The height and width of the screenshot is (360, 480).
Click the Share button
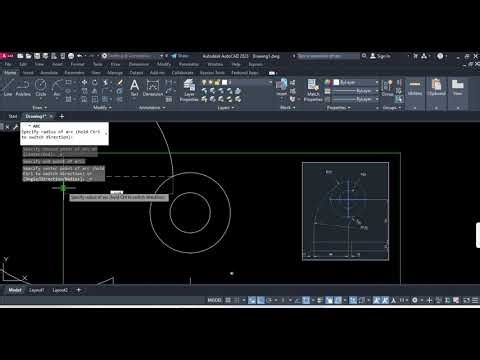(x=180, y=56)
